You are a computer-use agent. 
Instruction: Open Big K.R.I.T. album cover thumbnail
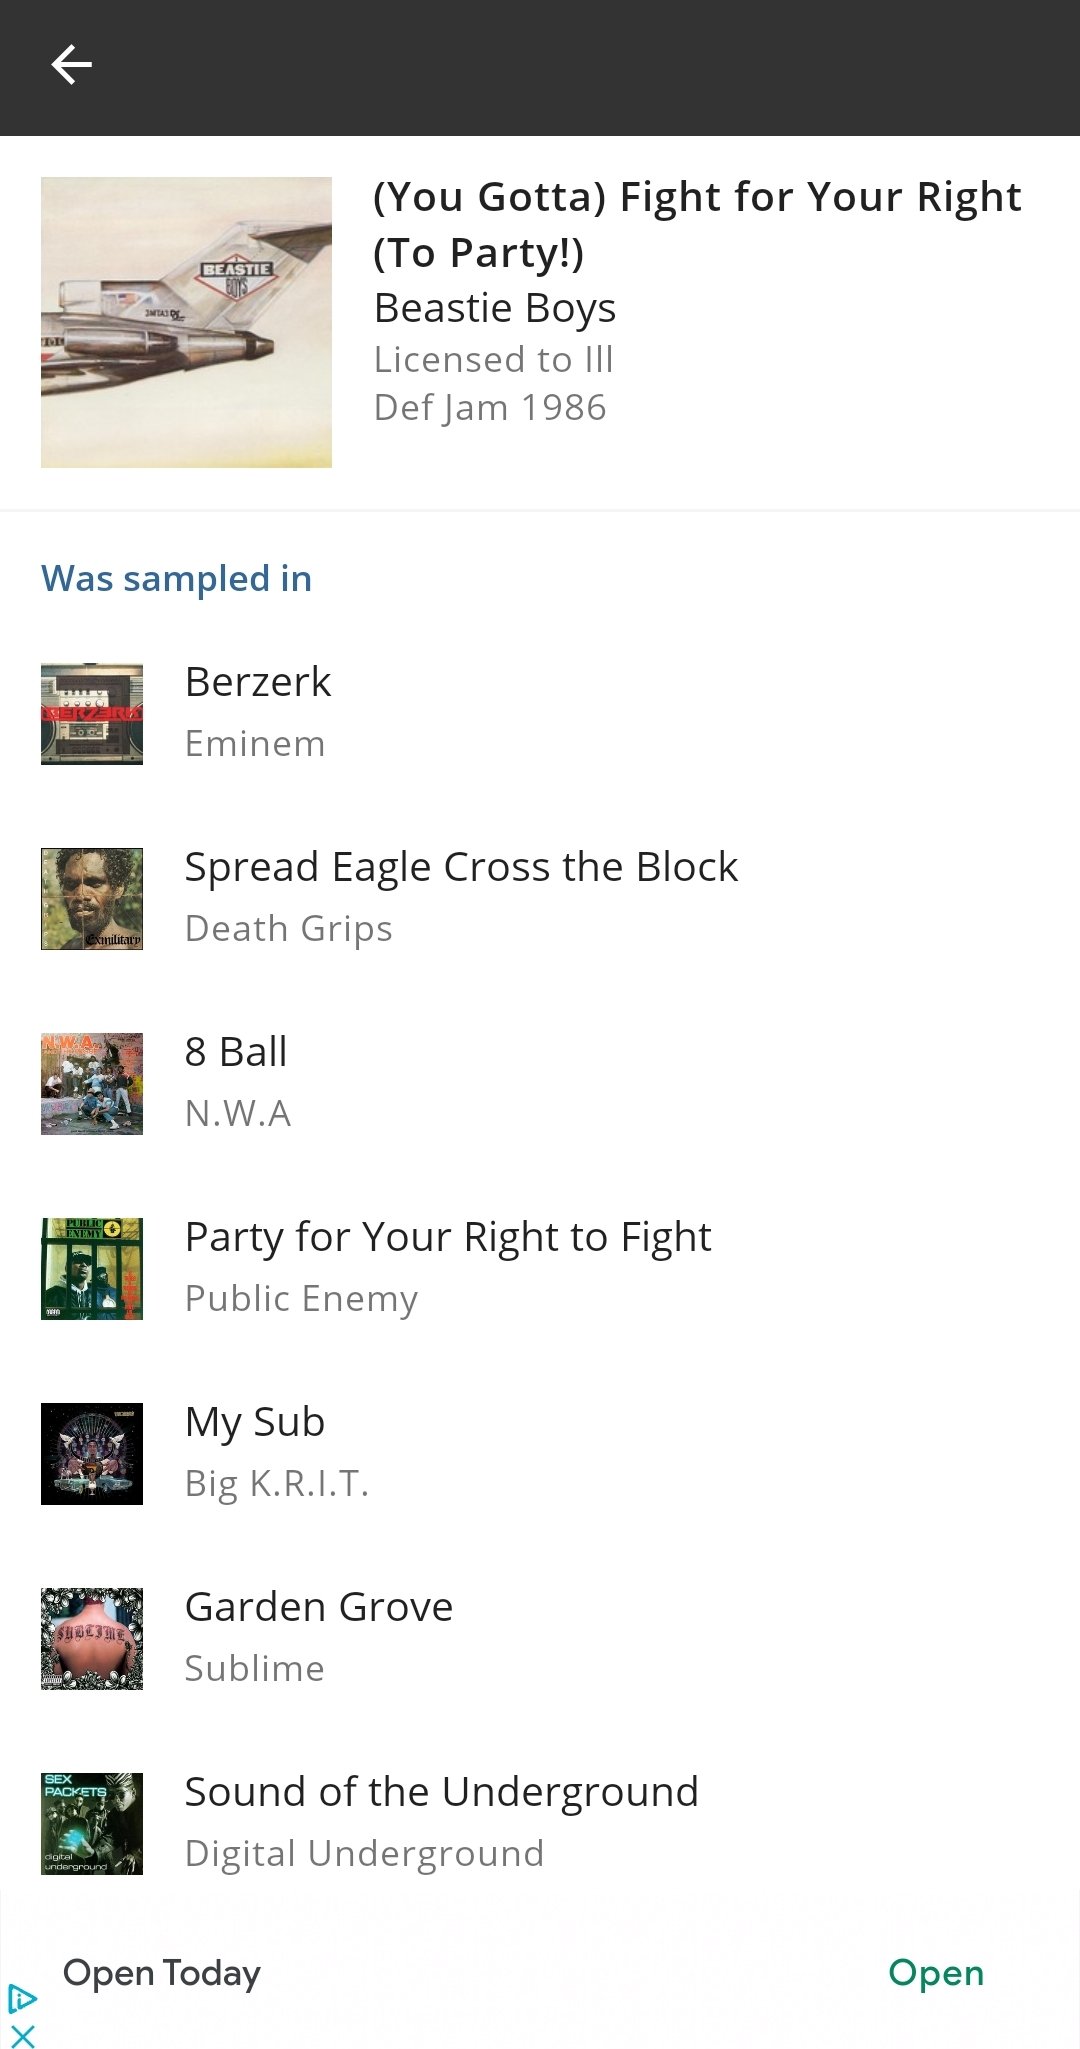click(92, 1454)
